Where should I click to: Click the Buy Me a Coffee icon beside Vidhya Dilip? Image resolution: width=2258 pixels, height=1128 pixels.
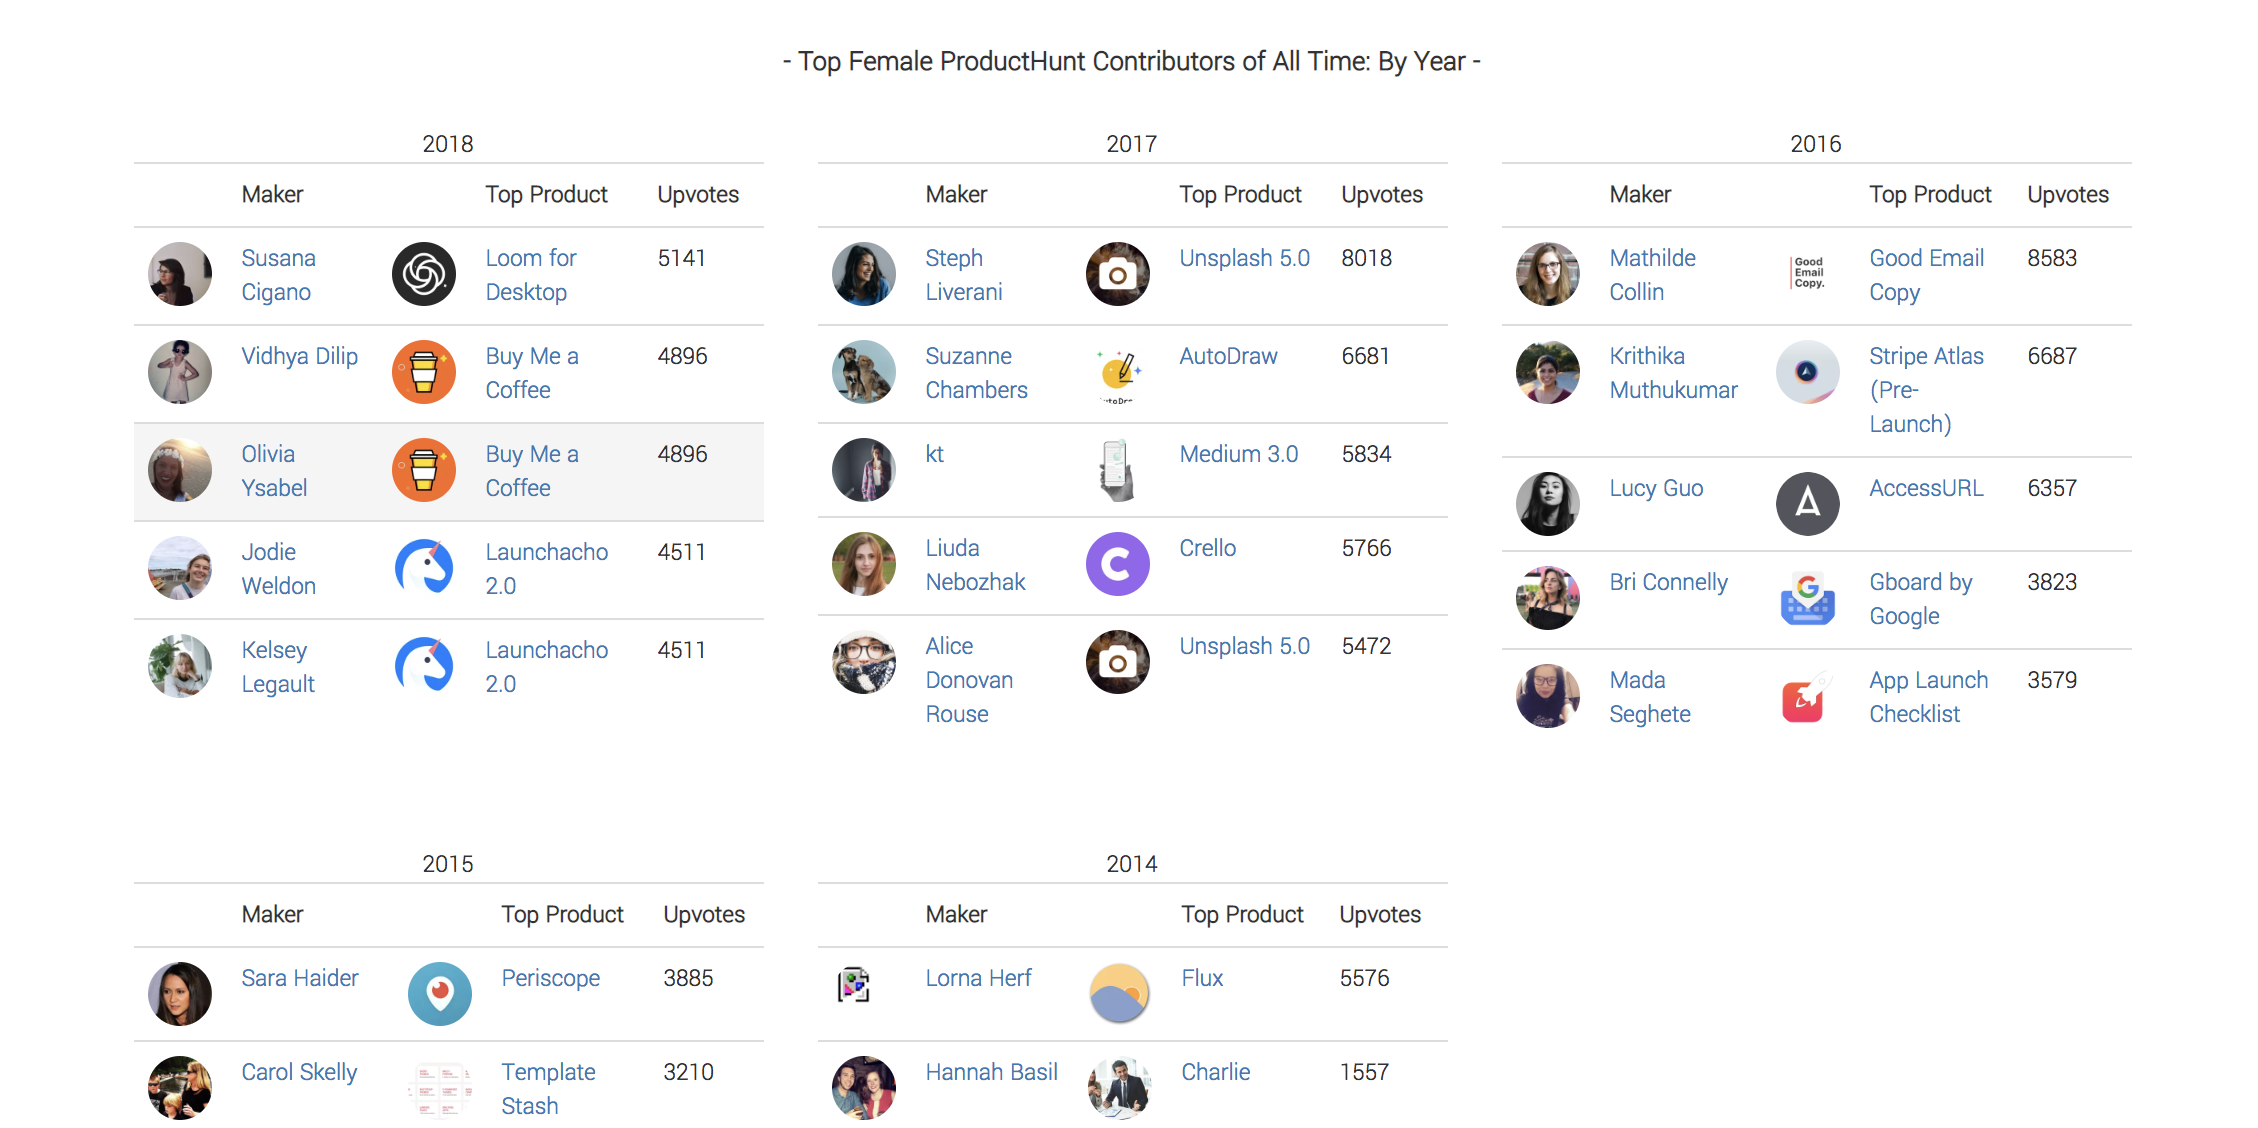pos(424,372)
